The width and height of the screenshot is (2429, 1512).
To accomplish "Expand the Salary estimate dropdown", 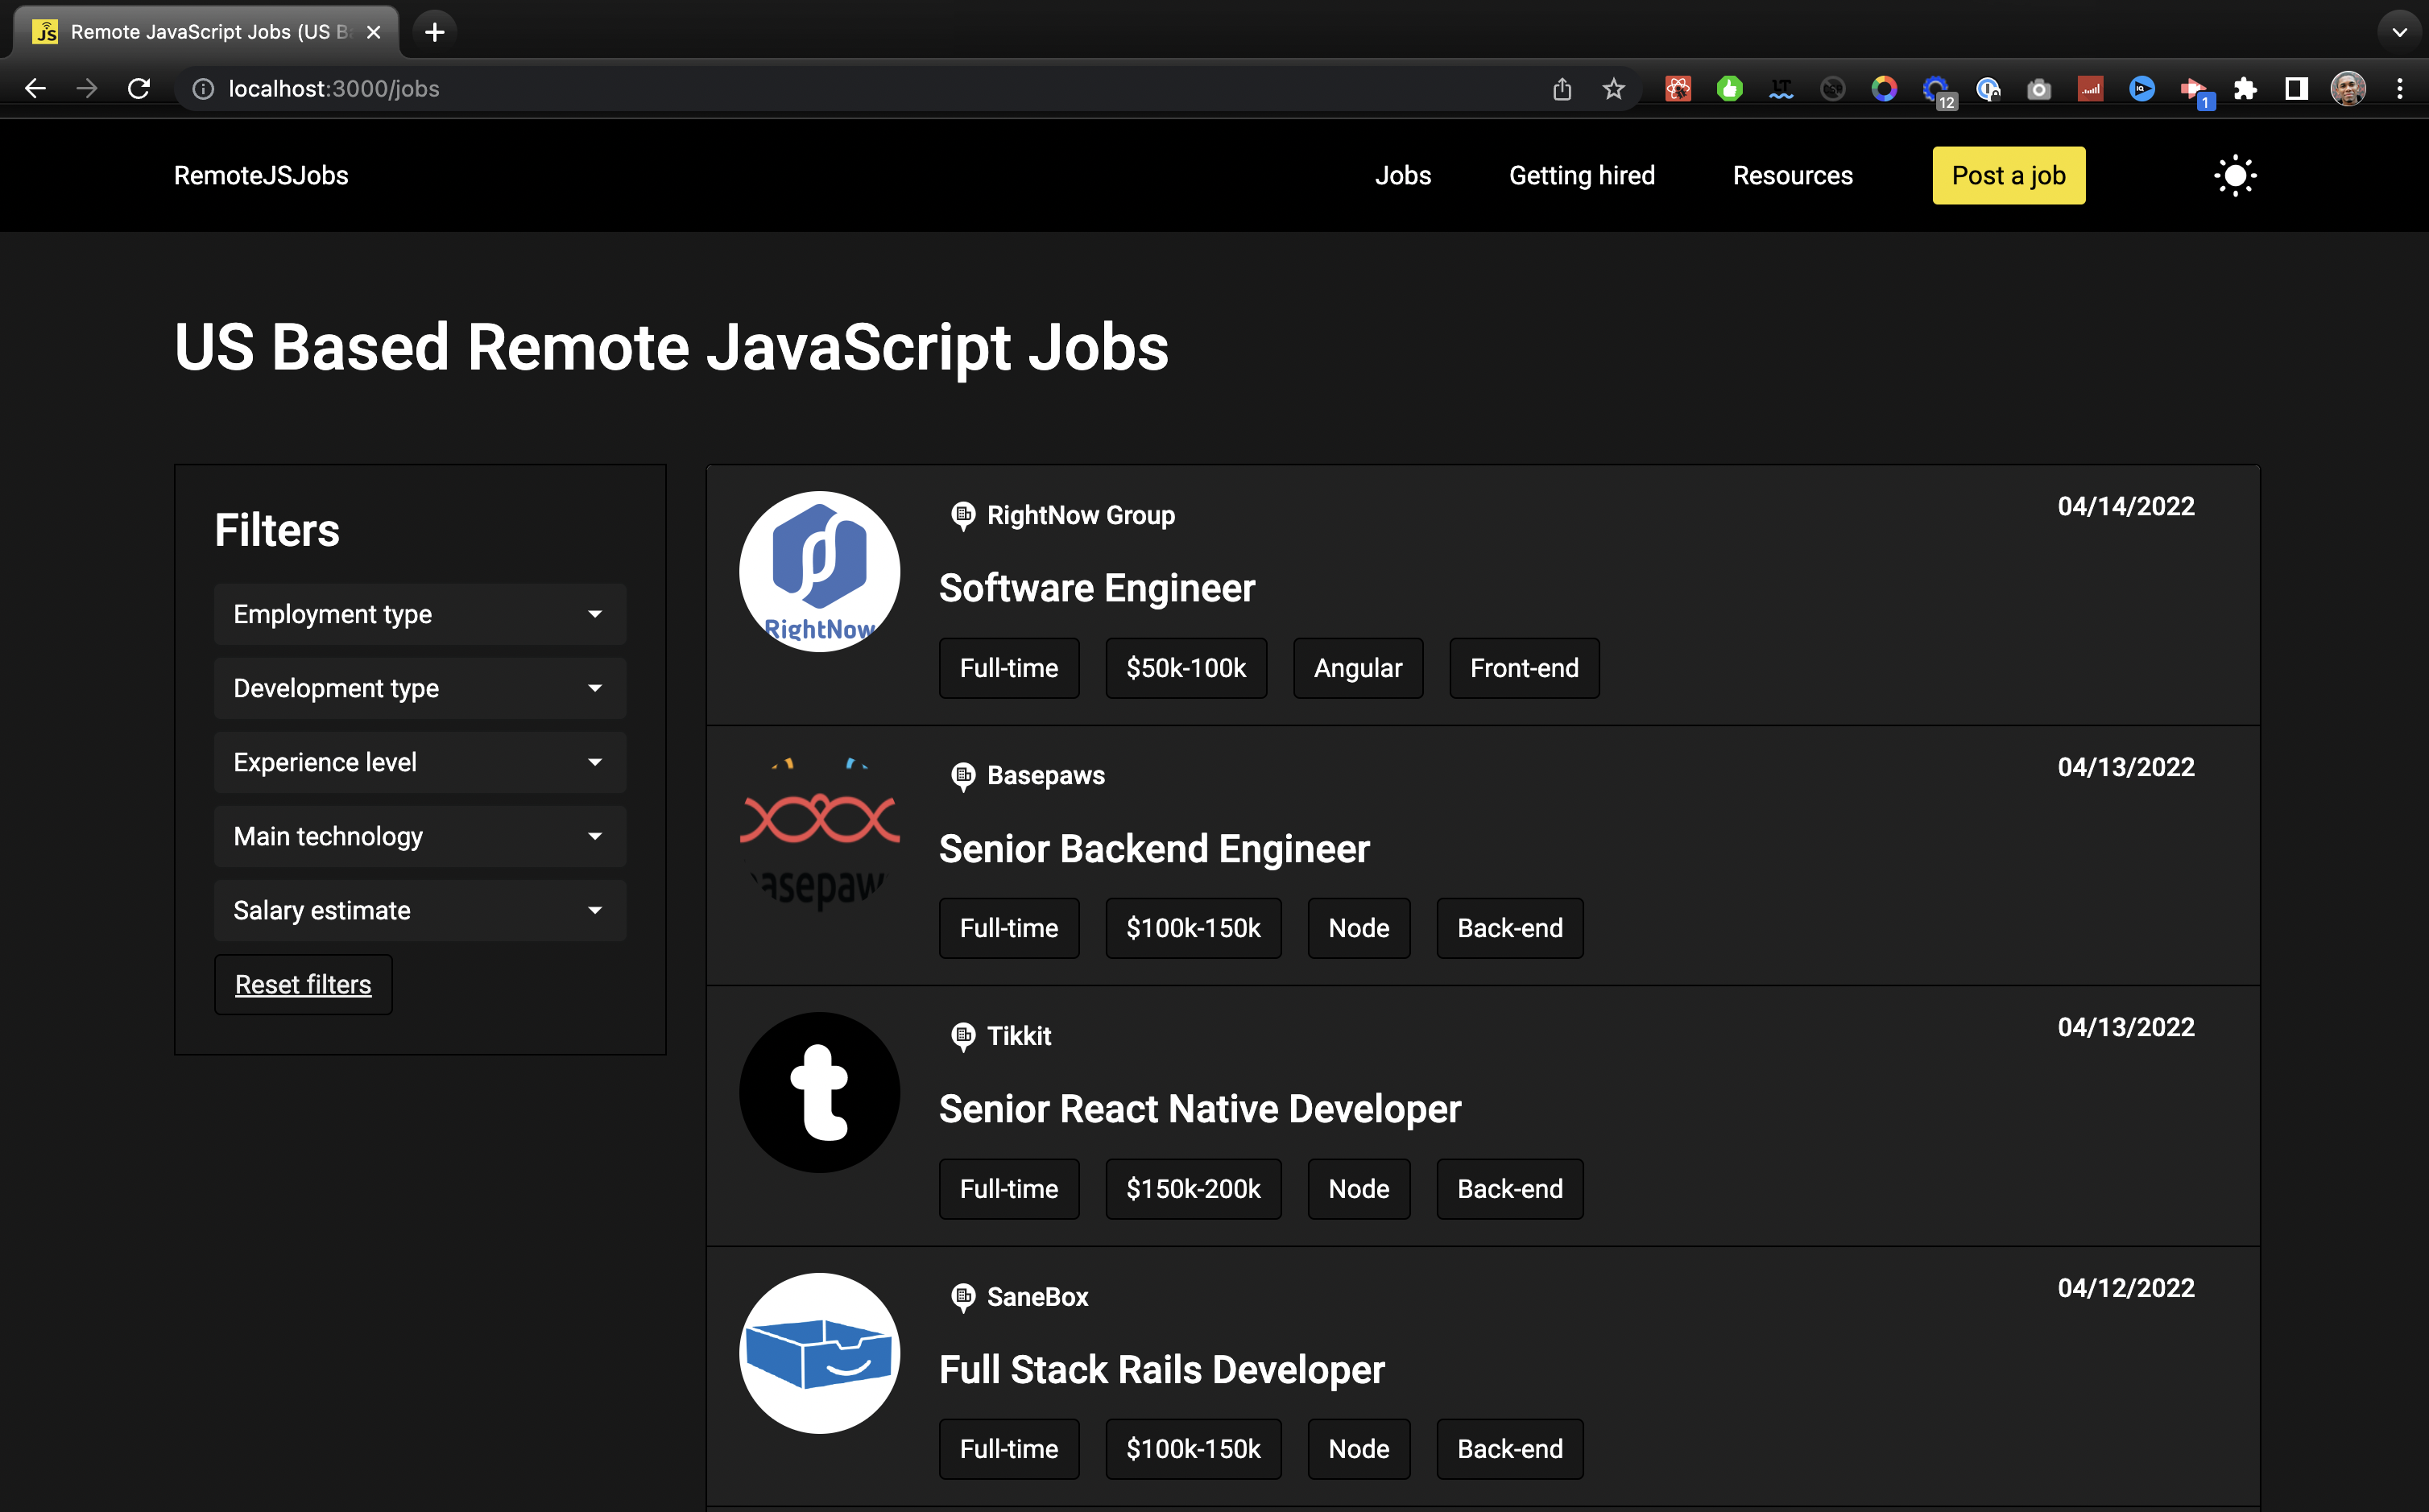I will 420,910.
